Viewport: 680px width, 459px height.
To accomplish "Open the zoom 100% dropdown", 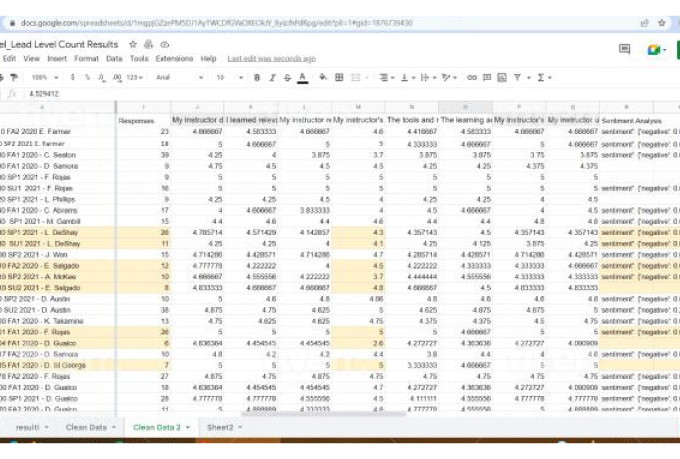I will (x=45, y=77).
